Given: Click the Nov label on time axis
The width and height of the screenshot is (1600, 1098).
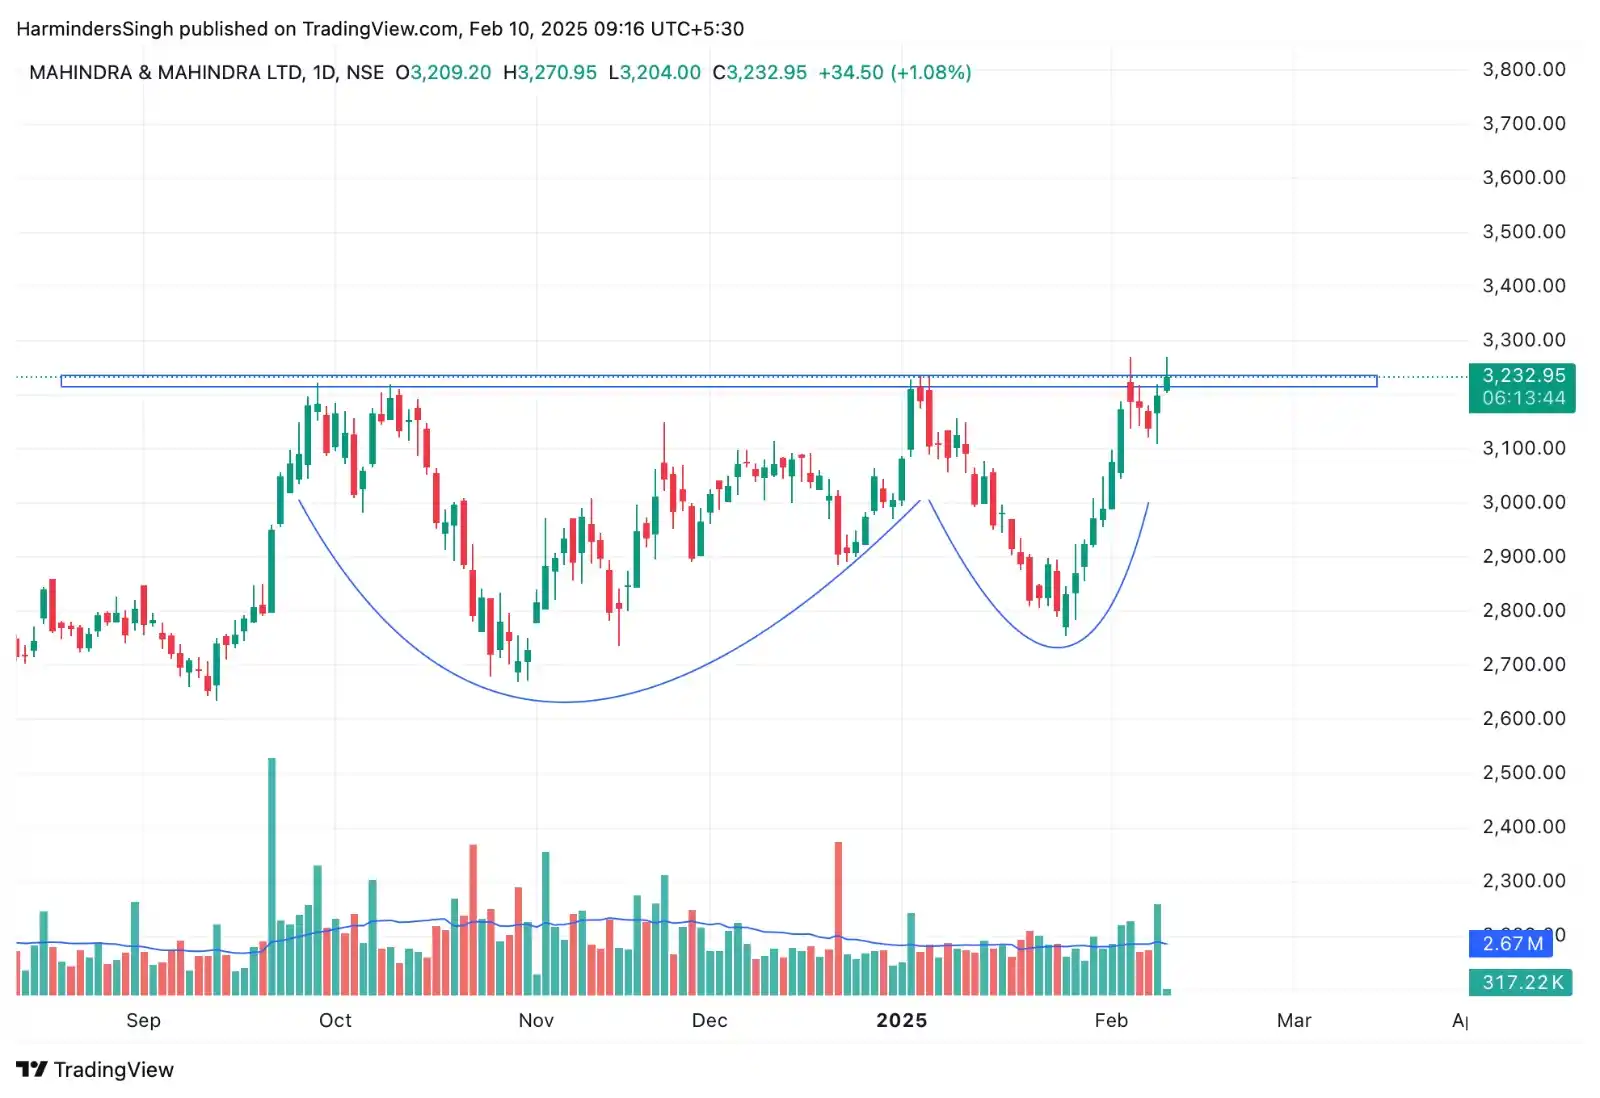Looking at the screenshot, I should point(536,1020).
